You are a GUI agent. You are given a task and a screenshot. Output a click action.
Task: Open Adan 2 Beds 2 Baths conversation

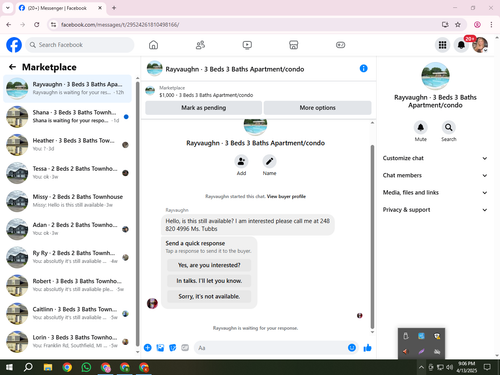68,229
